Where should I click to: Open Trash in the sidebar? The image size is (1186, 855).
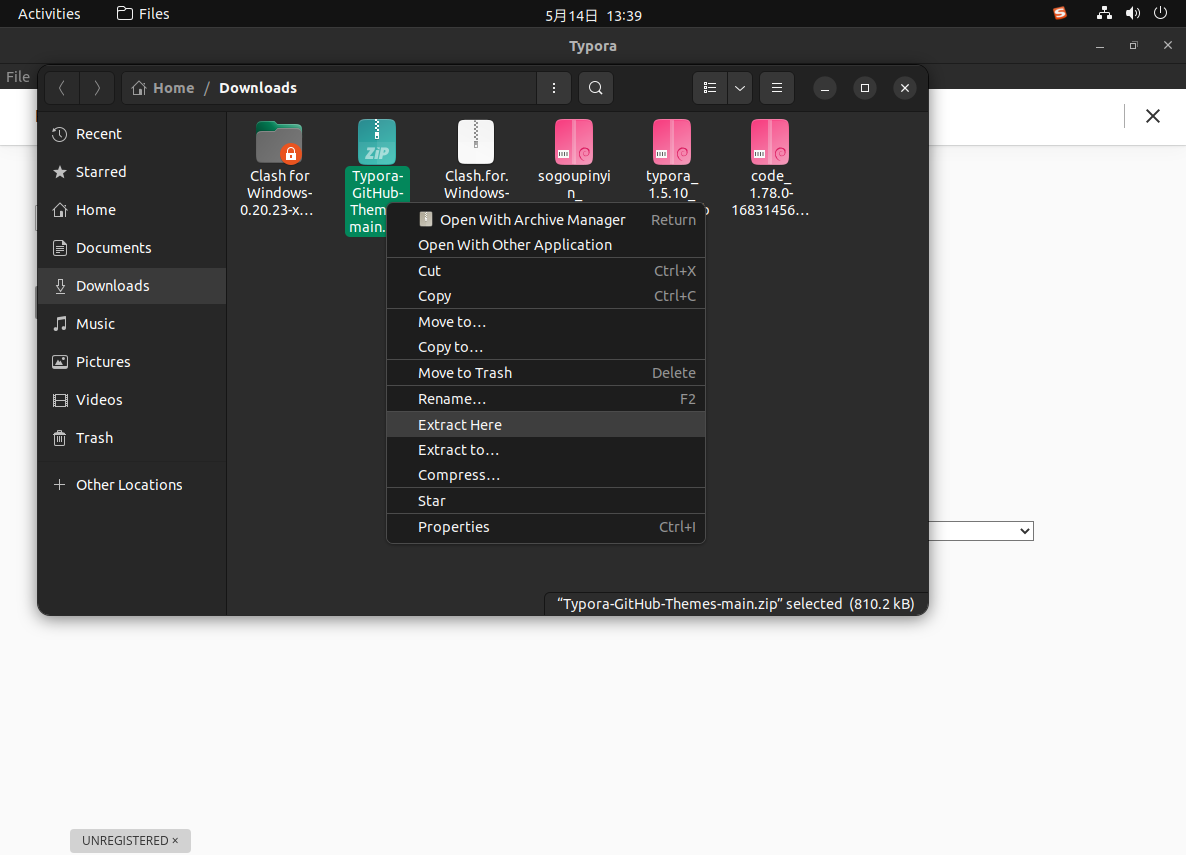pyautogui.click(x=132, y=437)
